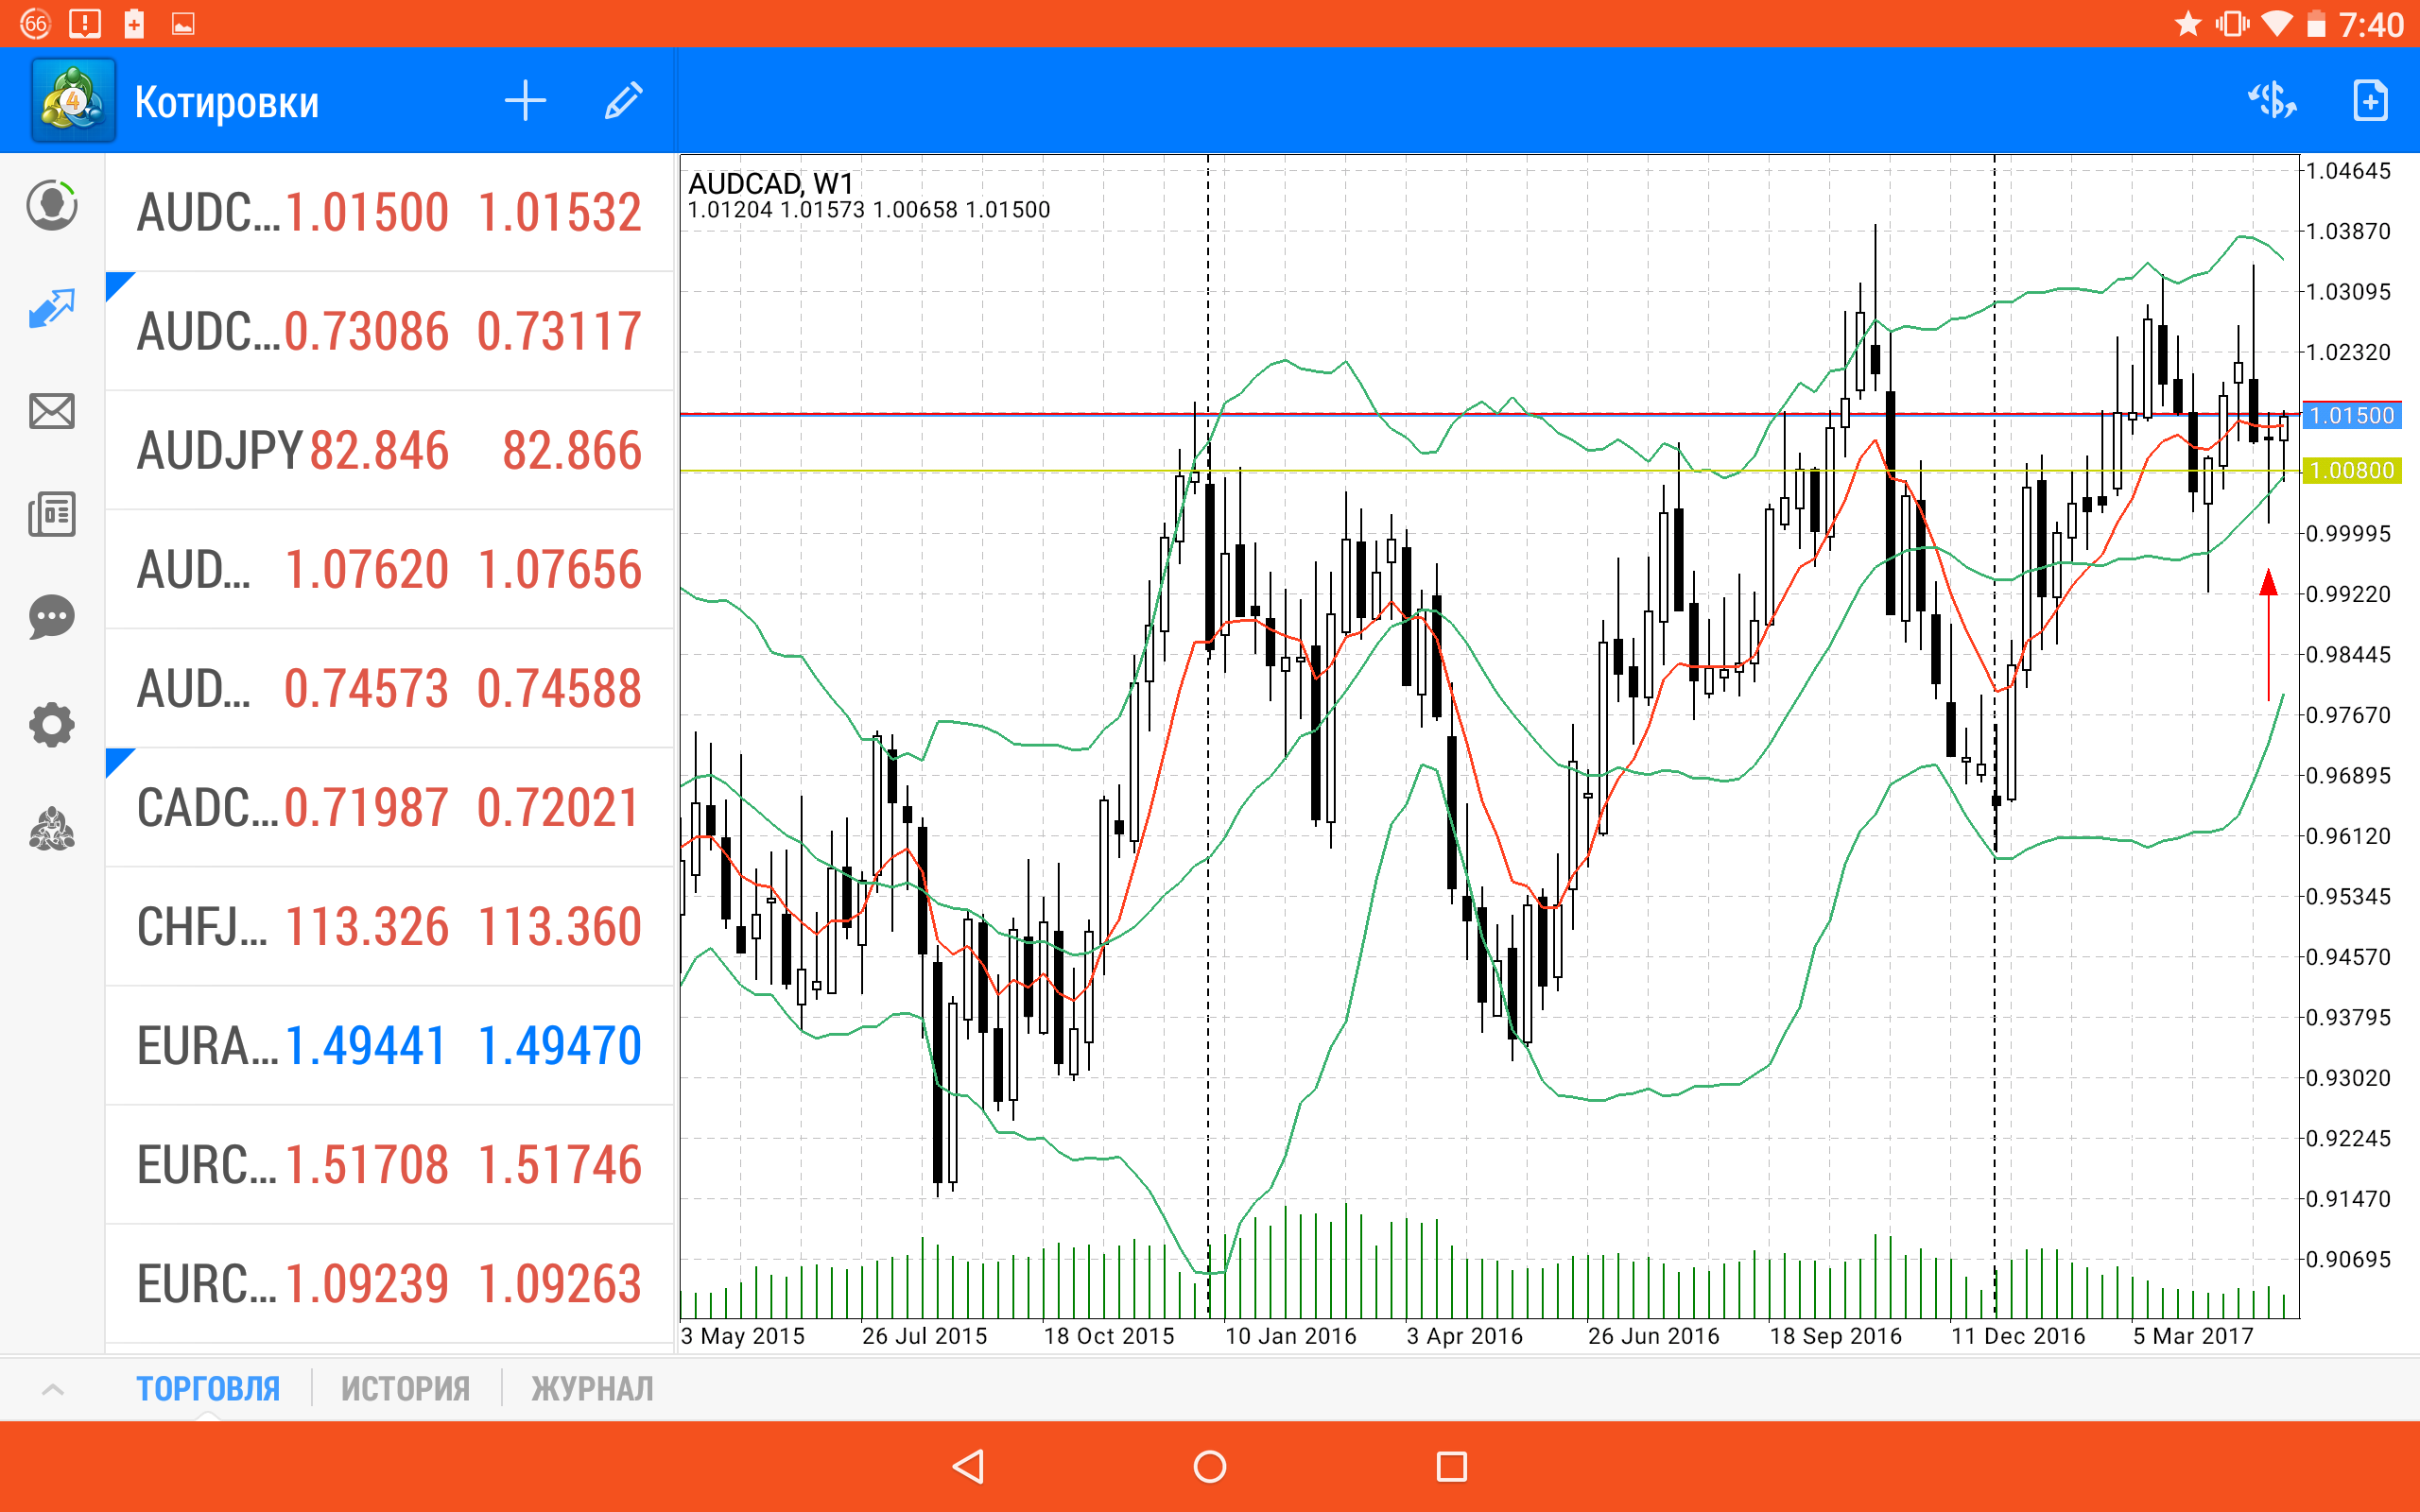Screen dimensions: 2420x1512
Task: Select AUDC quote row priced 0.73086
Action: (x=389, y=331)
